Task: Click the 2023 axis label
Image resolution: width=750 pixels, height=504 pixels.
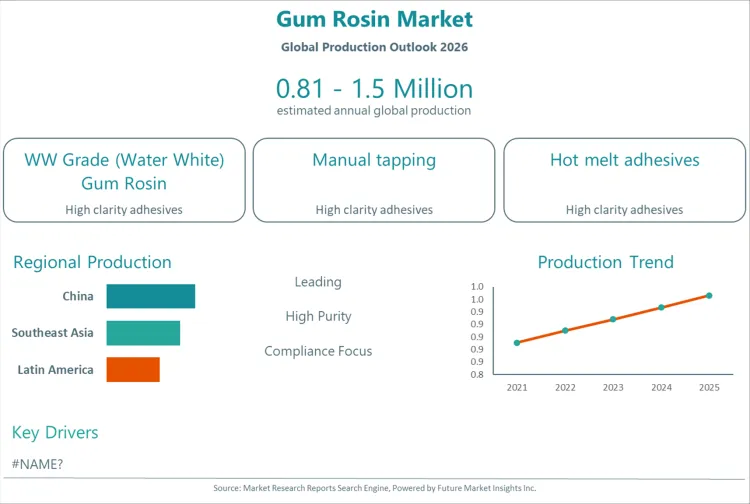Action: 613,388
